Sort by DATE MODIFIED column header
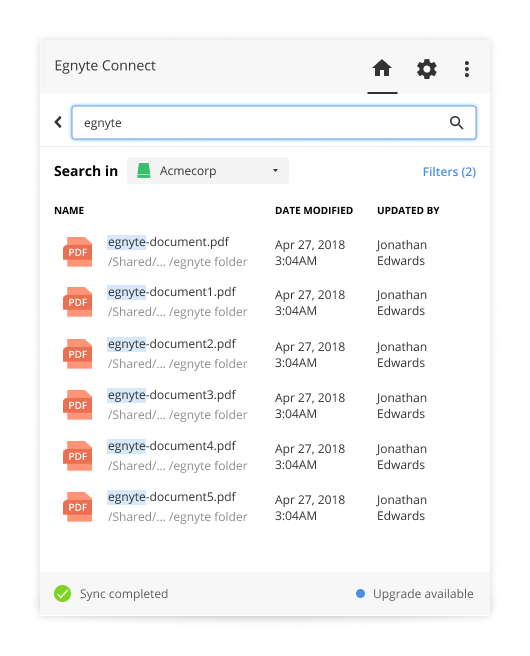530x656 pixels. (314, 210)
